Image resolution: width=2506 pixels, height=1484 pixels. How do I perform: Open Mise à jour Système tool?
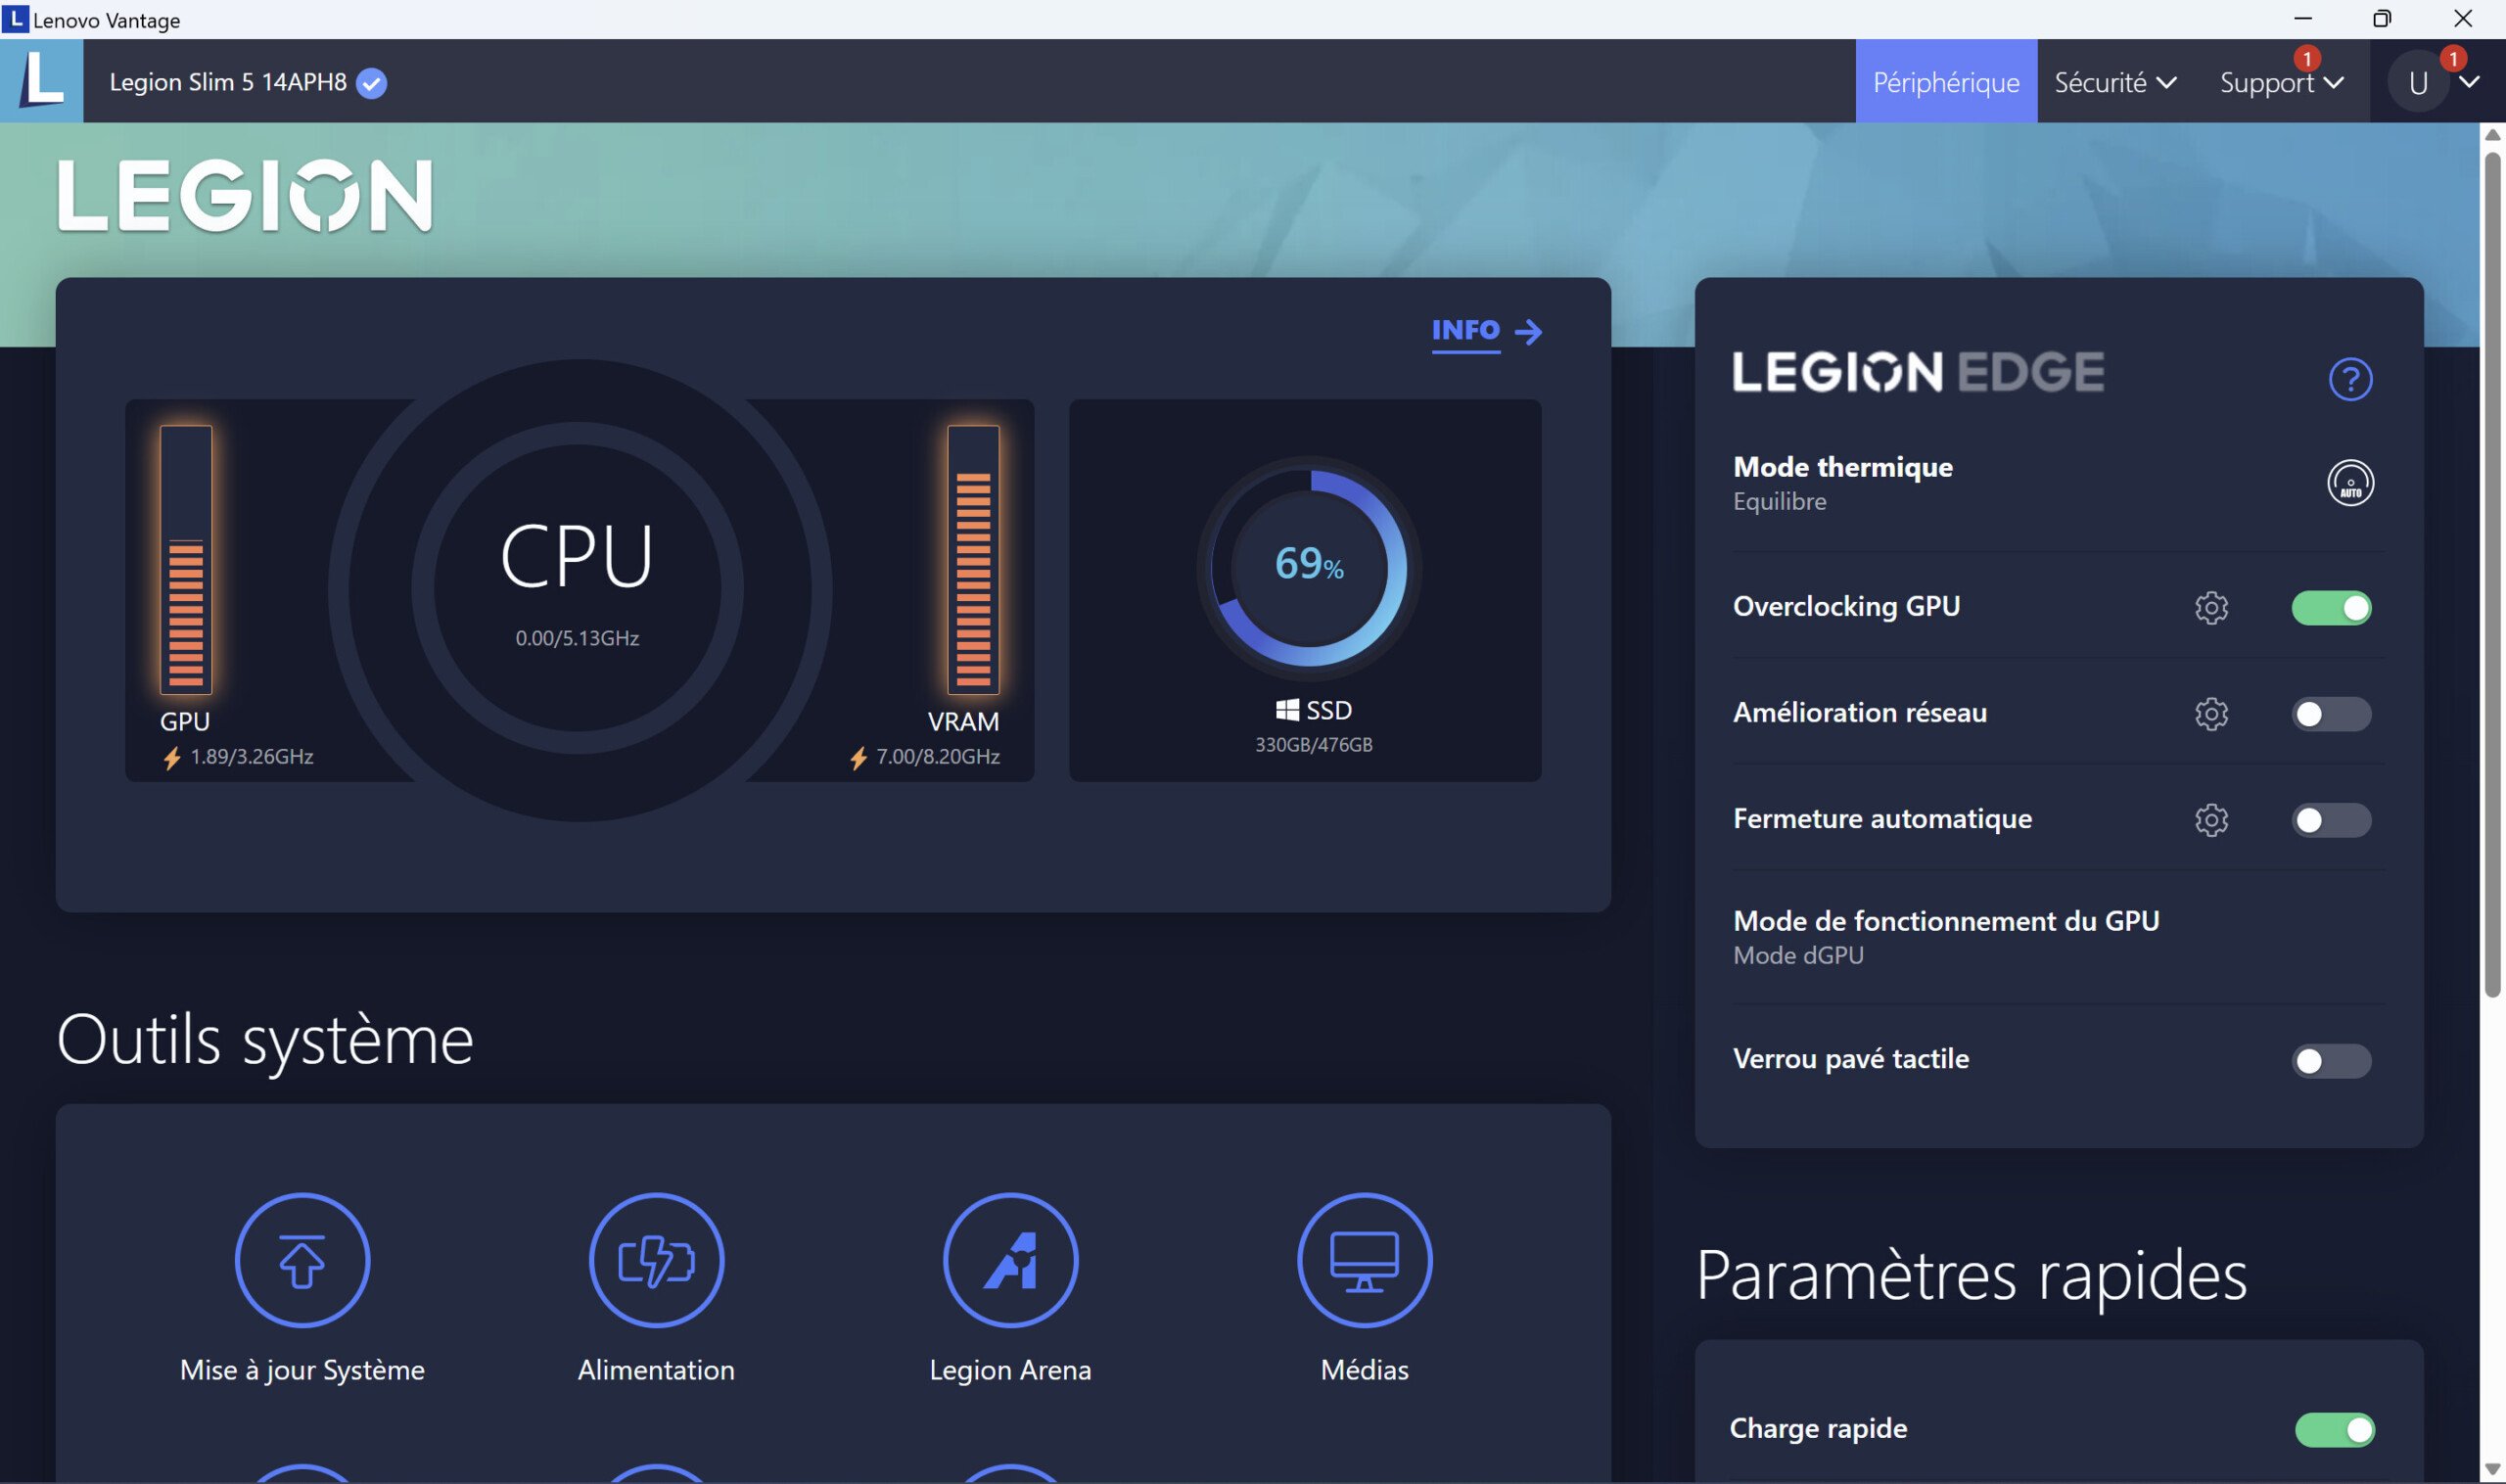point(302,1260)
